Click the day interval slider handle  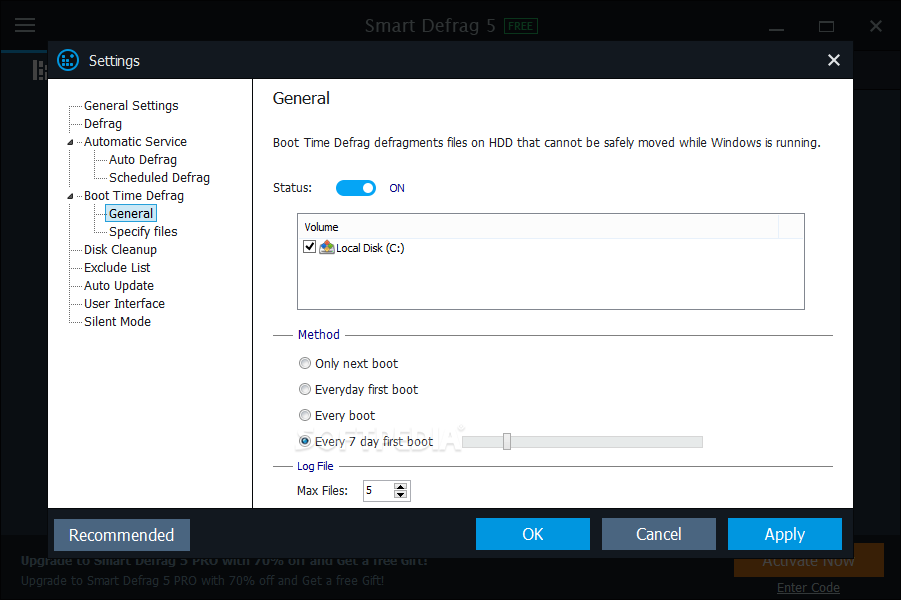pyautogui.click(x=507, y=441)
